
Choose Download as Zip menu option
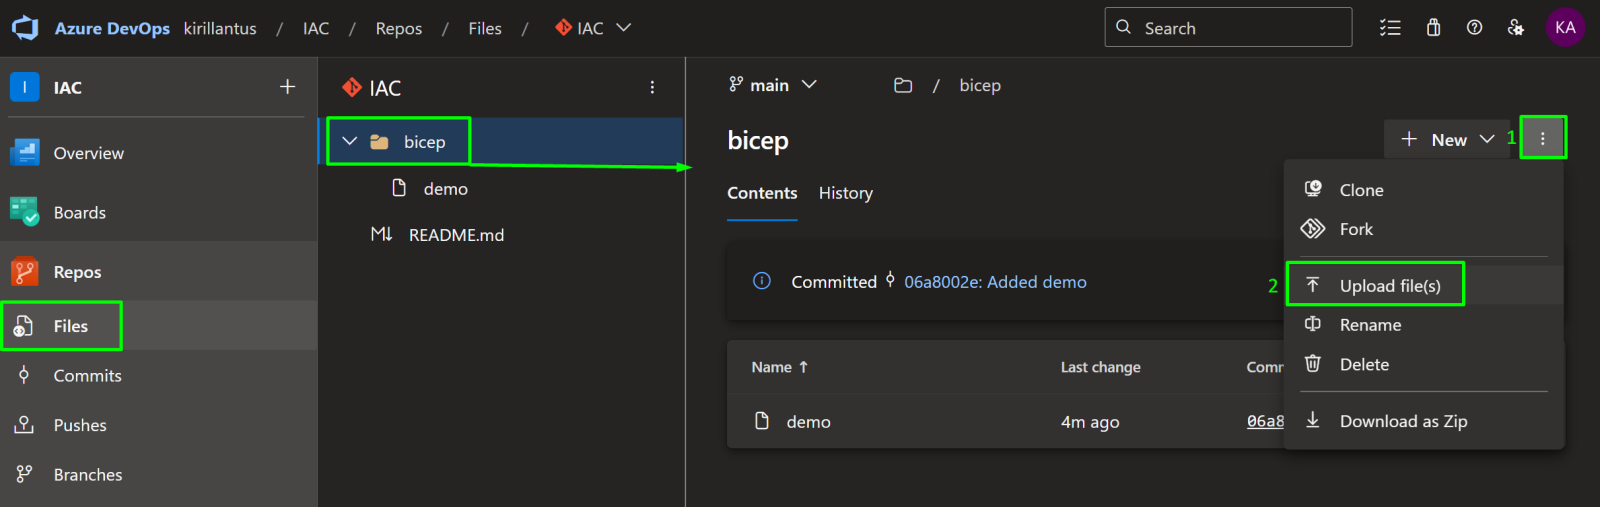(x=1402, y=421)
